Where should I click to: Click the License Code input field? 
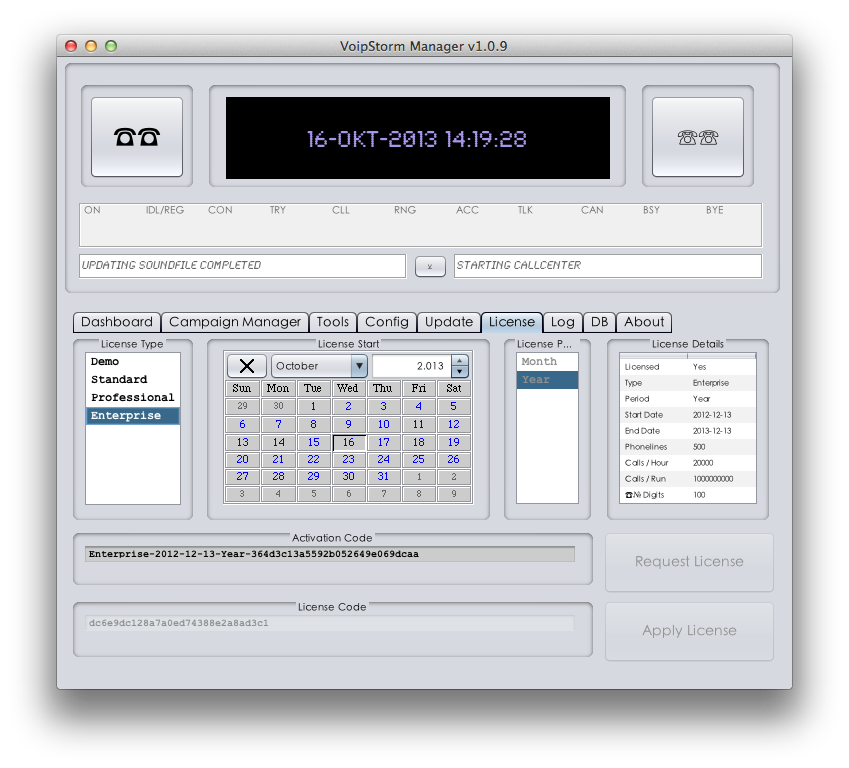point(330,623)
